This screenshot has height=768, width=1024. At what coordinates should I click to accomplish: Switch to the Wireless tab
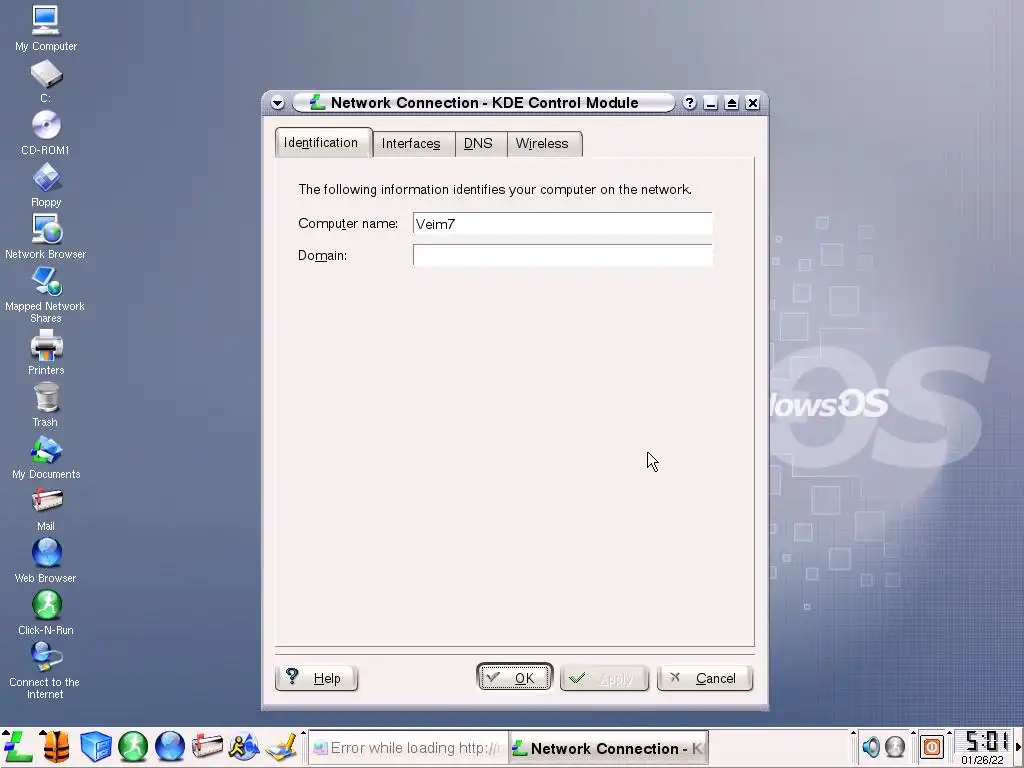point(543,144)
